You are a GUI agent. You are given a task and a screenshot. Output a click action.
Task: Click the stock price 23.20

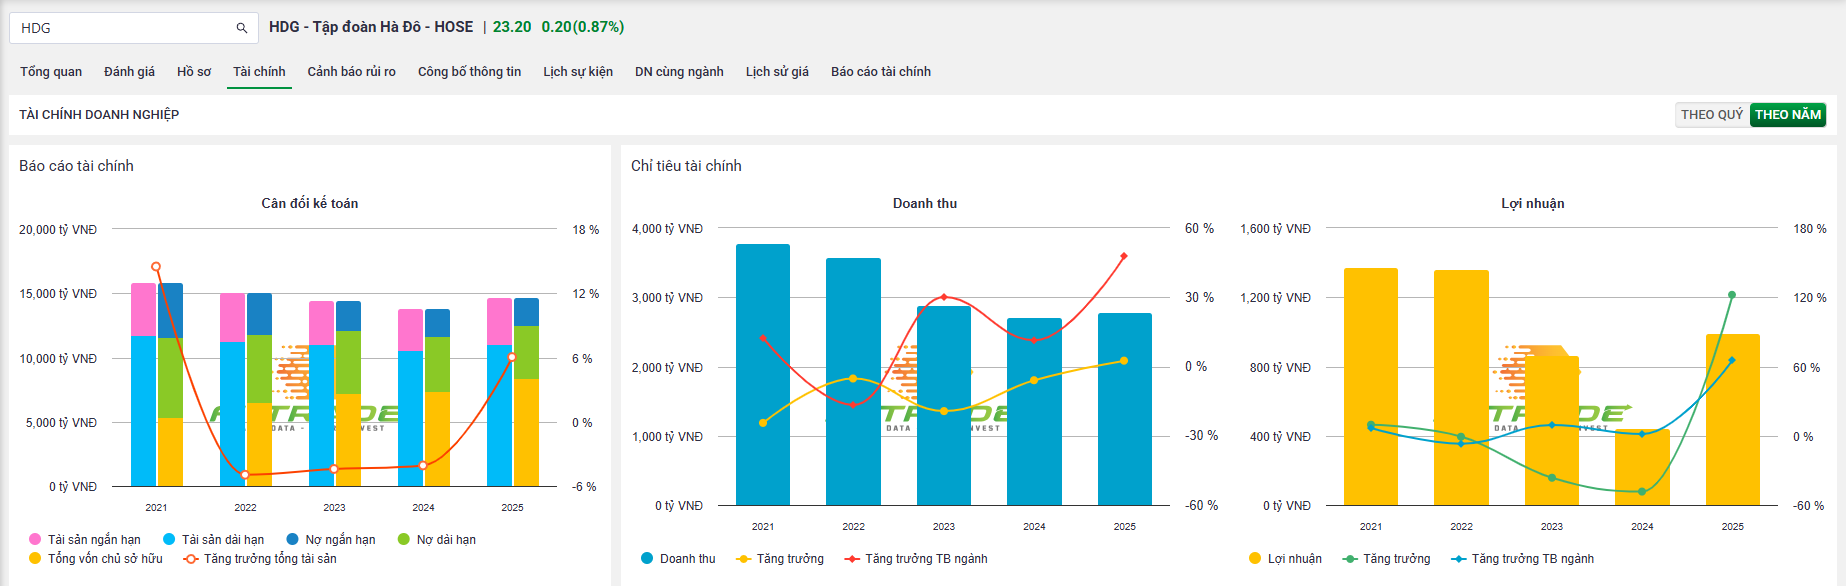pyautogui.click(x=512, y=27)
